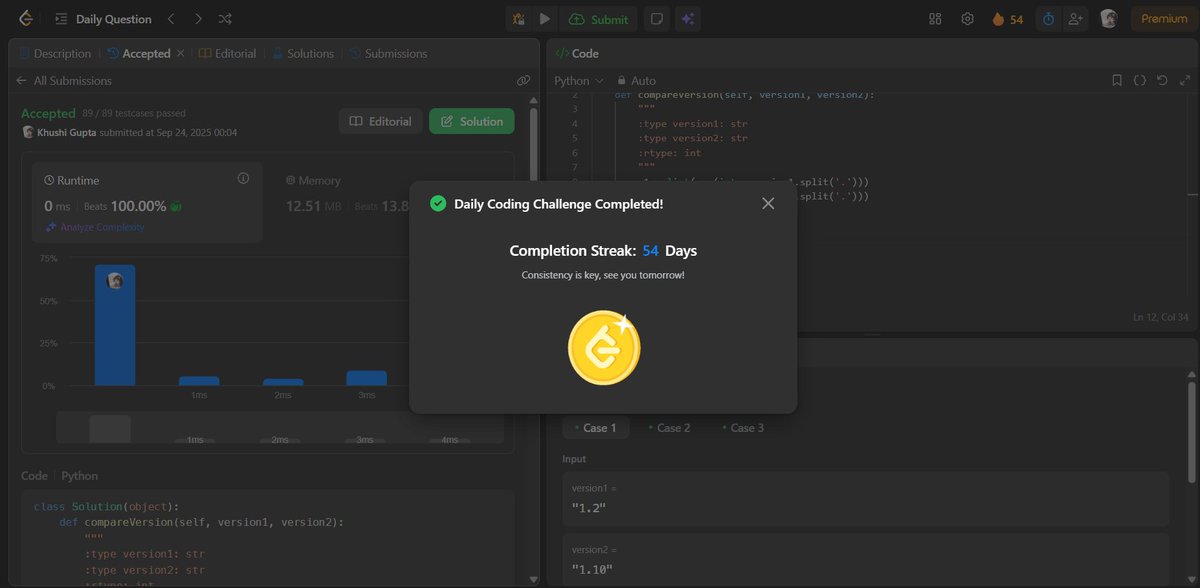This screenshot has width=1200, height=588.
Task: Close the Accepted tab
Action: (180, 54)
